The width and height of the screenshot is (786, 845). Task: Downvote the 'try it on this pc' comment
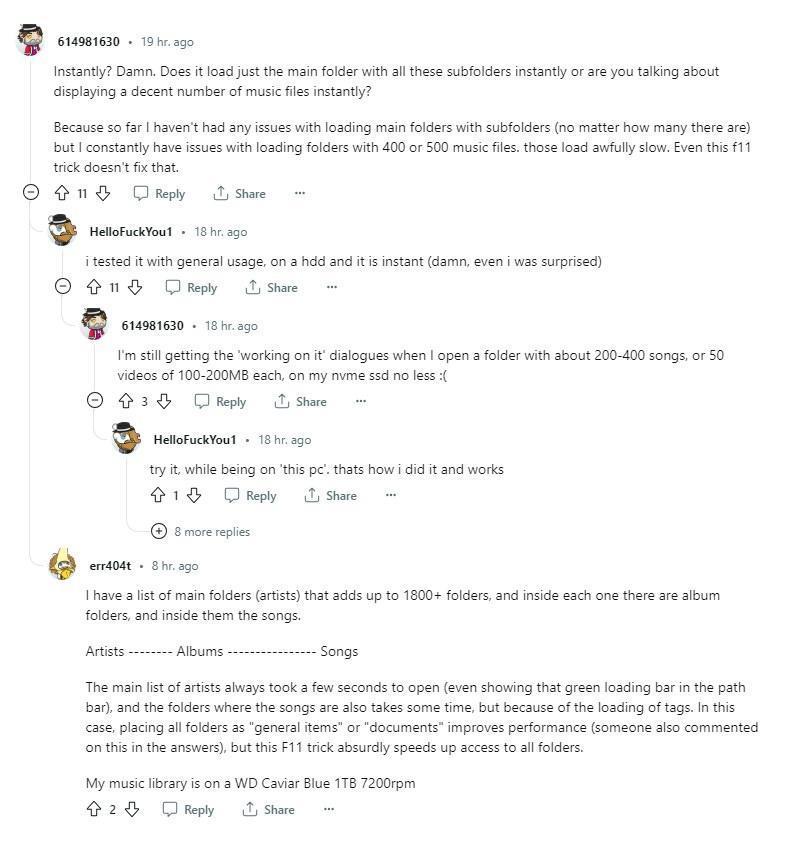pyautogui.click(x=194, y=496)
